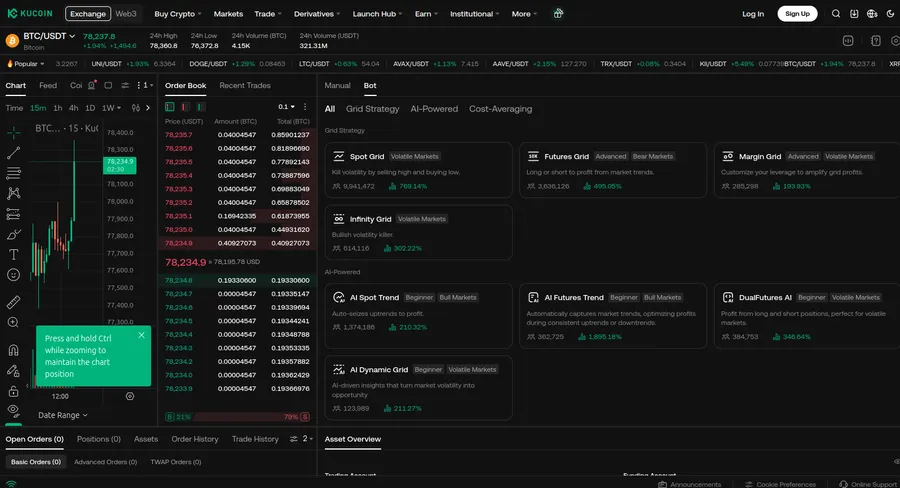Open order book more options
The width and height of the screenshot is (900, 488).
pos(305,107)
